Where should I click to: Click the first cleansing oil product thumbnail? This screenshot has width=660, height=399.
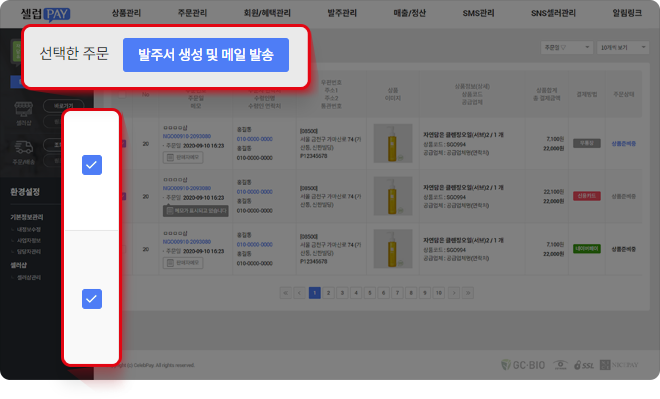click(393, 143)
